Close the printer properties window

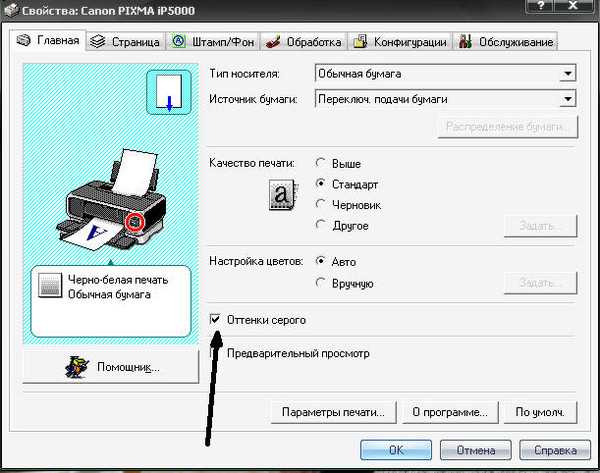point(572,6)
